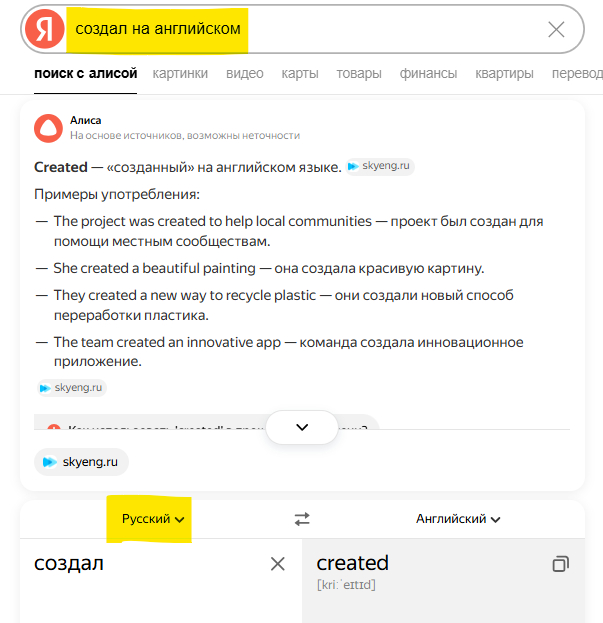
Task: Go to the финансы tab
Action: click(428, 73)
